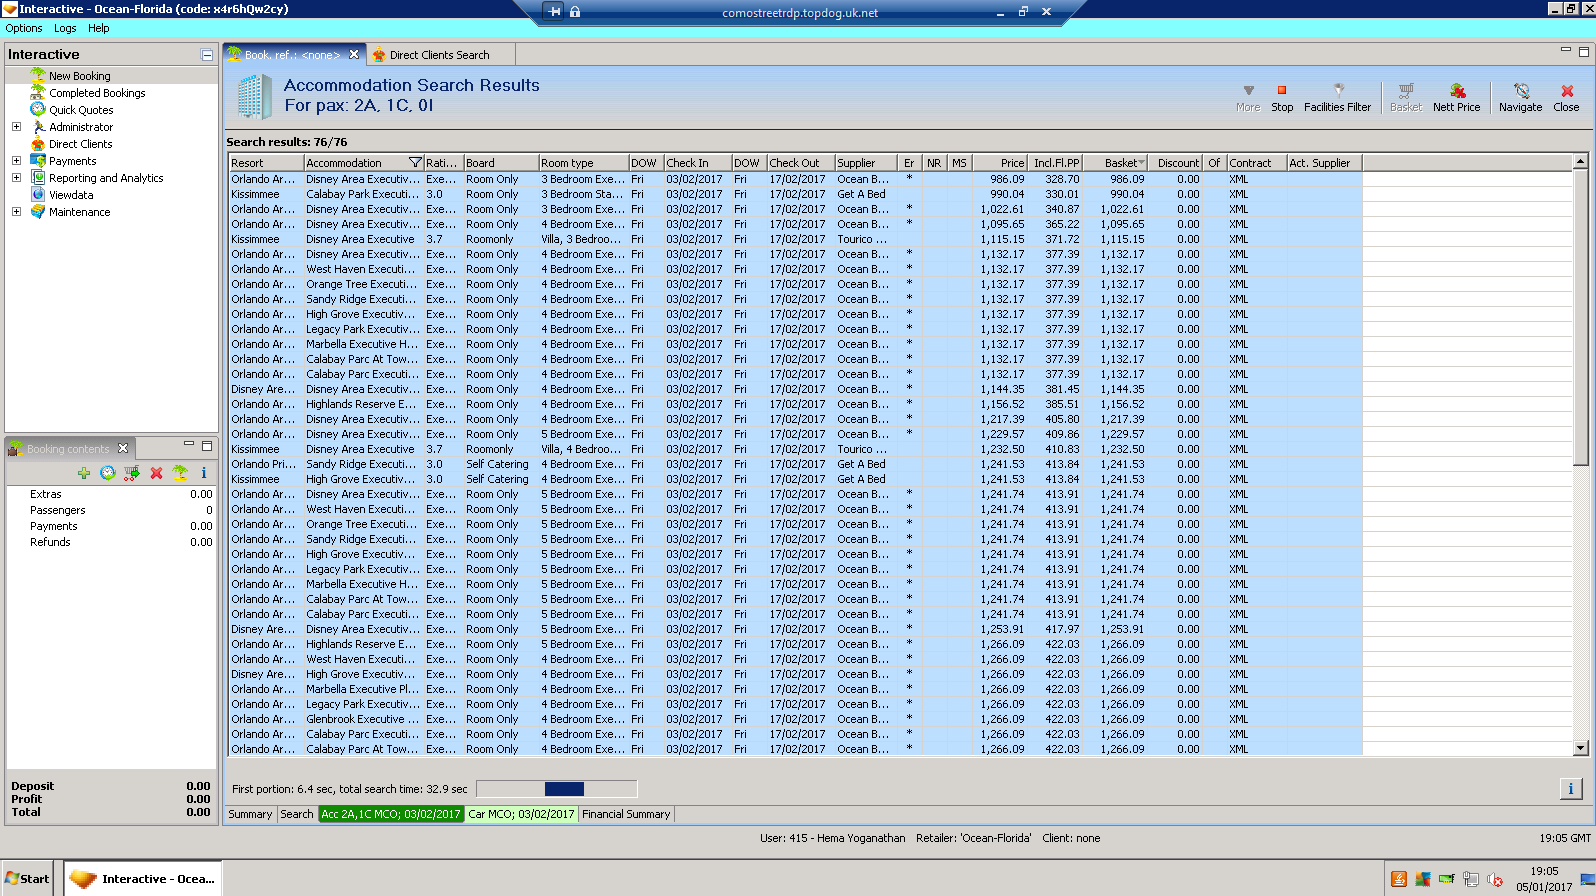1596x896 pixels.
Task: Sort by the Price column header
Action: (x=1001, y=163)
